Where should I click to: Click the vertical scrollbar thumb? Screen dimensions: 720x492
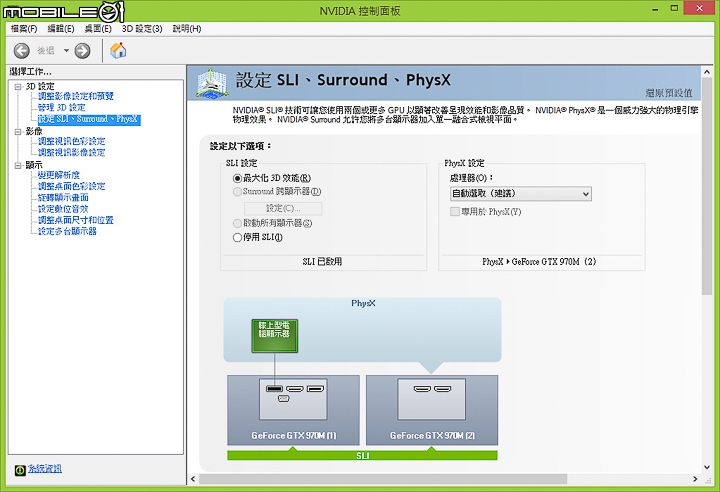pos(707,187)
